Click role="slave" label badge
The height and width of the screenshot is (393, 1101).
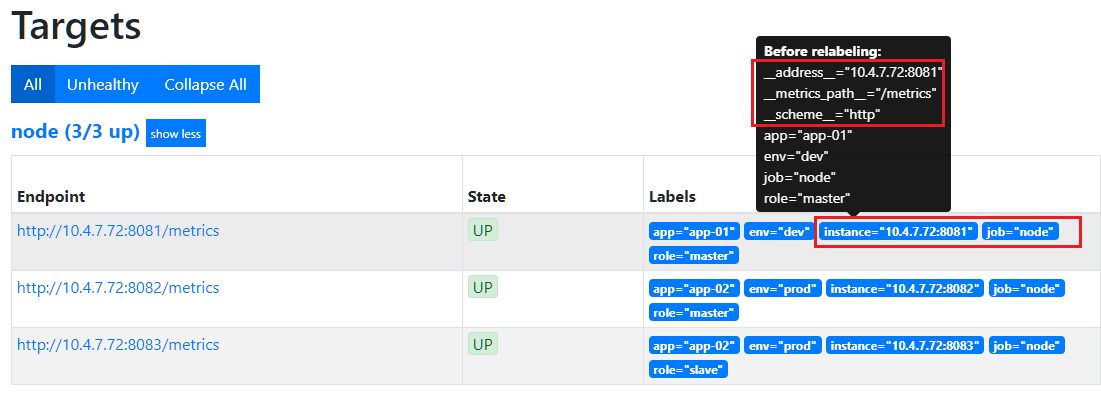pyautogui.click(x=689, y=369)
